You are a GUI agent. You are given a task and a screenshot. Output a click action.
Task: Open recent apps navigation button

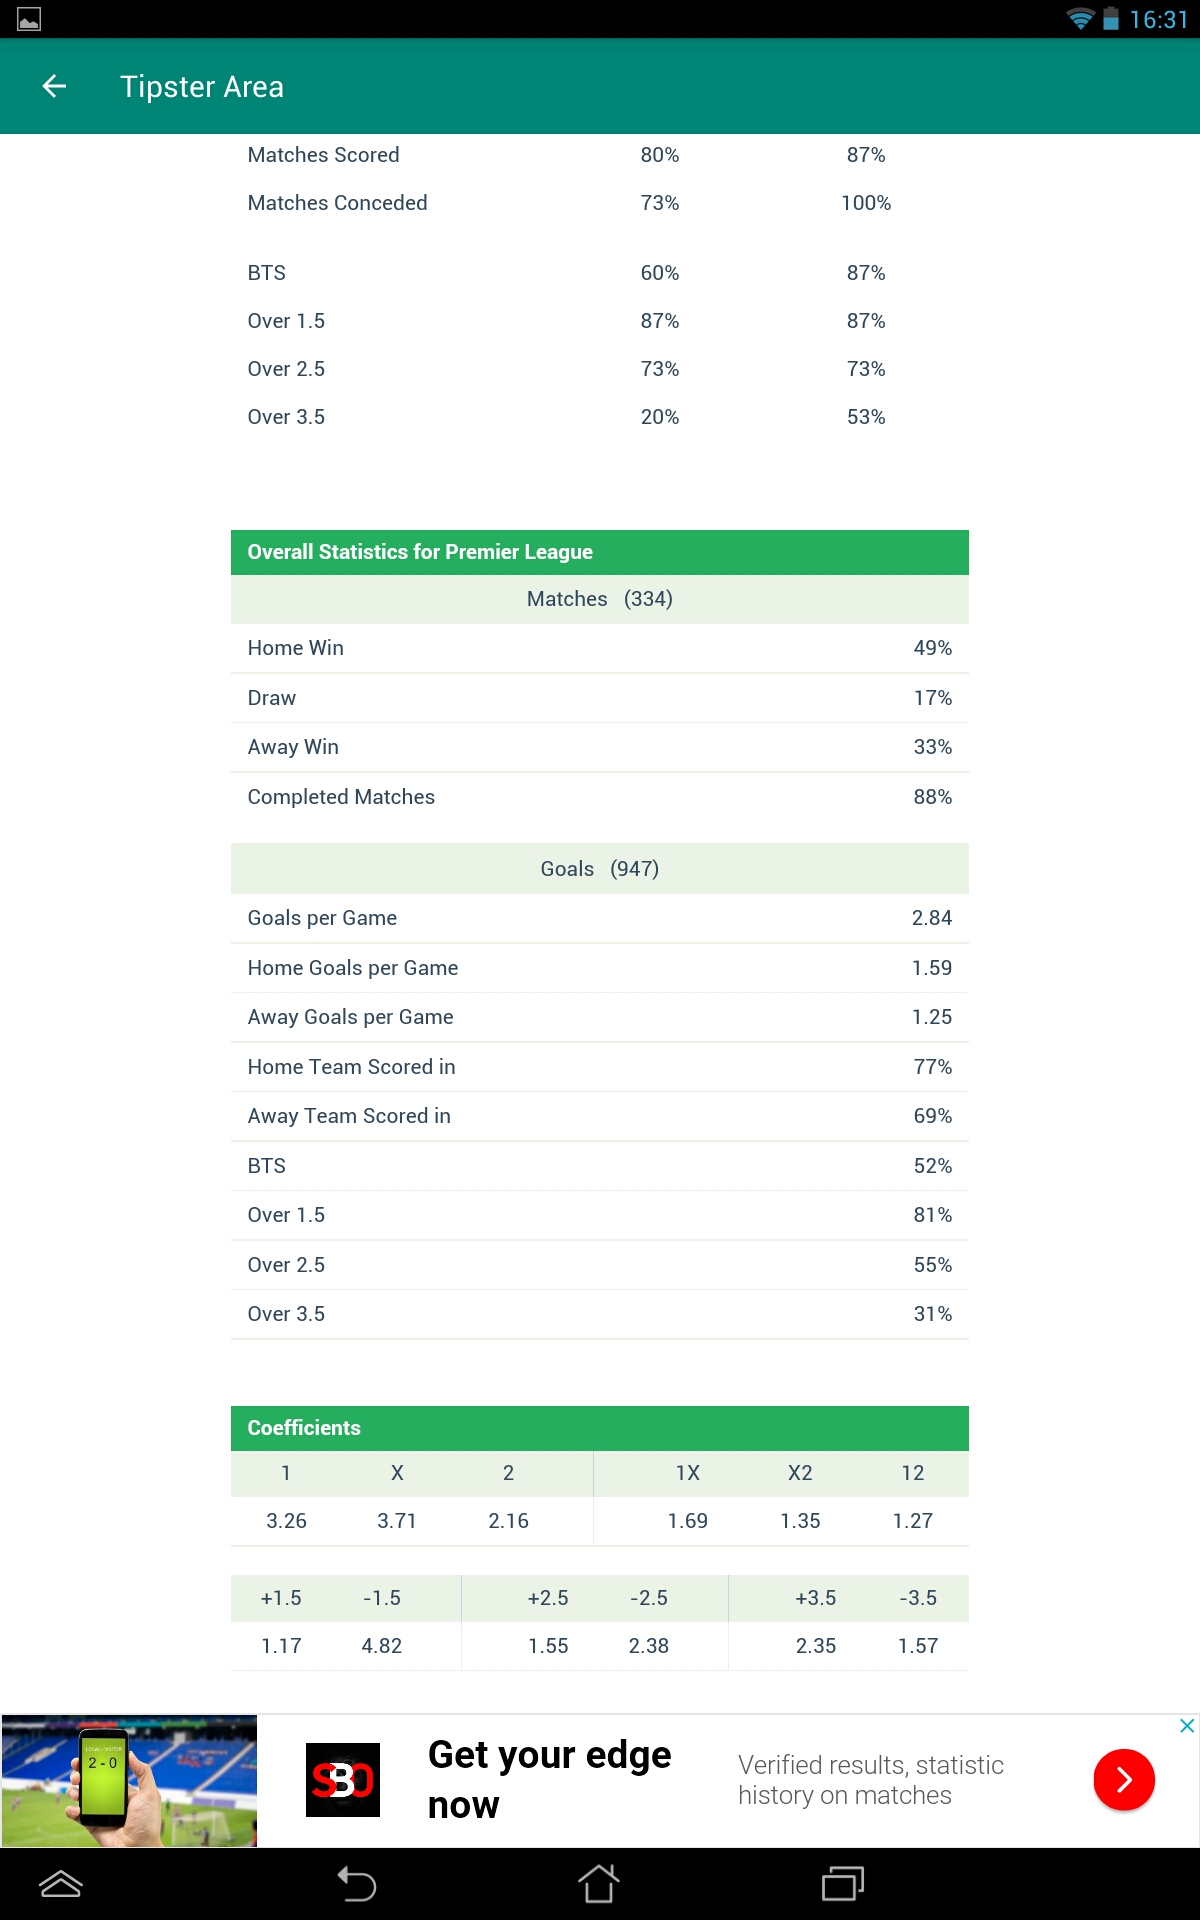click(x=842, y=1884)
